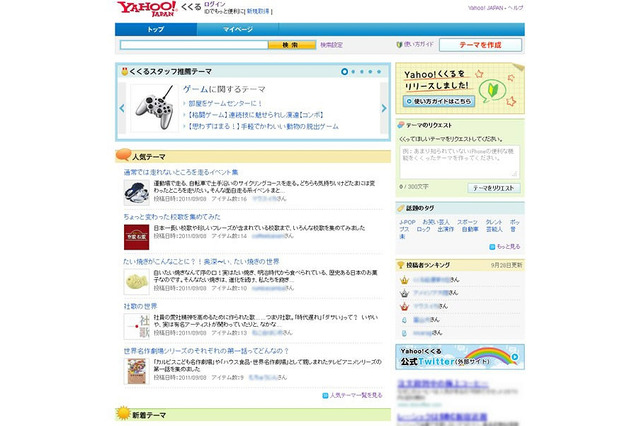This screenshot has height=426, width=640.
Task: Open the 検索設定 link
Action: 331,45
